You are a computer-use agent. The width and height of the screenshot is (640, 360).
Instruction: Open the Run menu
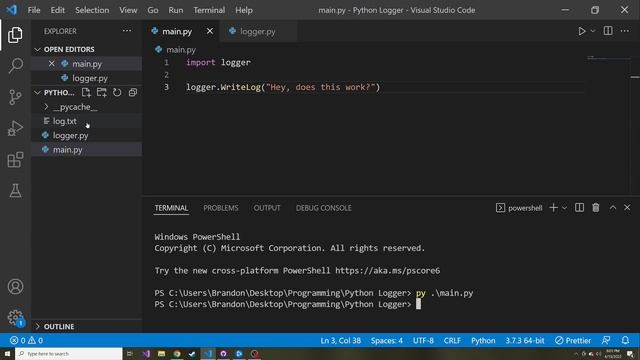pos(176,10)
